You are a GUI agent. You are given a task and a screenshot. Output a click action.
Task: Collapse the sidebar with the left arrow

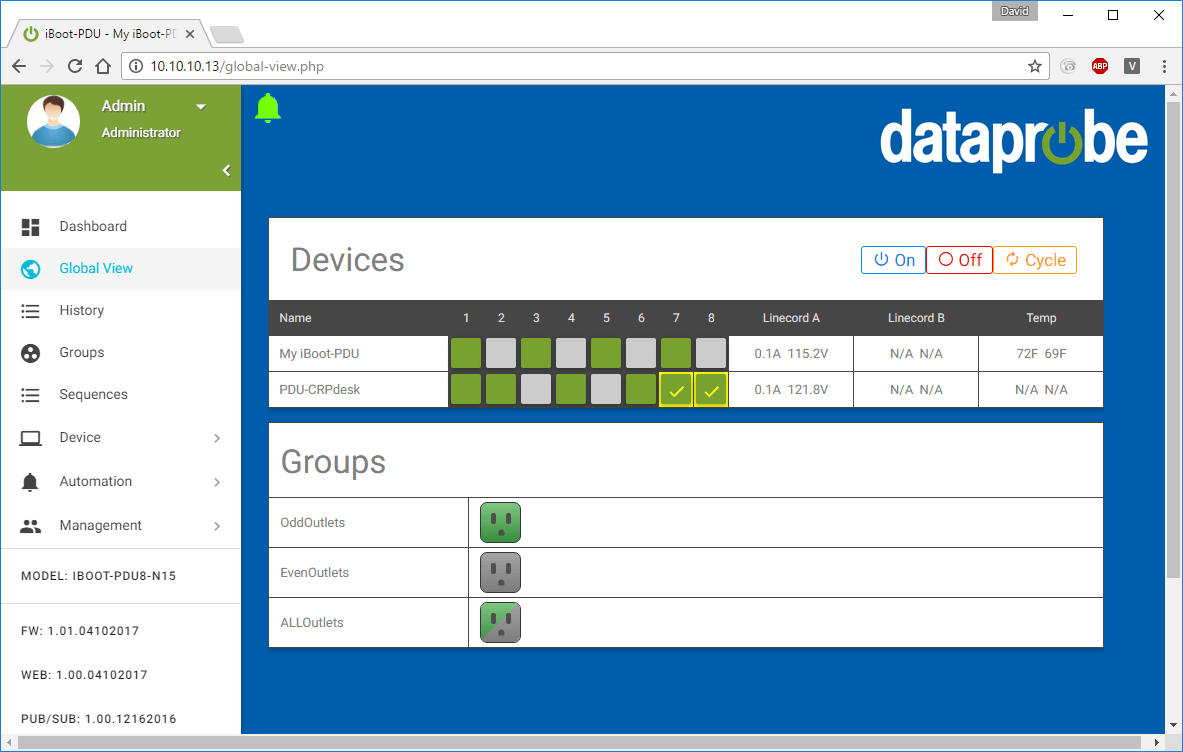tap(226, 170)
